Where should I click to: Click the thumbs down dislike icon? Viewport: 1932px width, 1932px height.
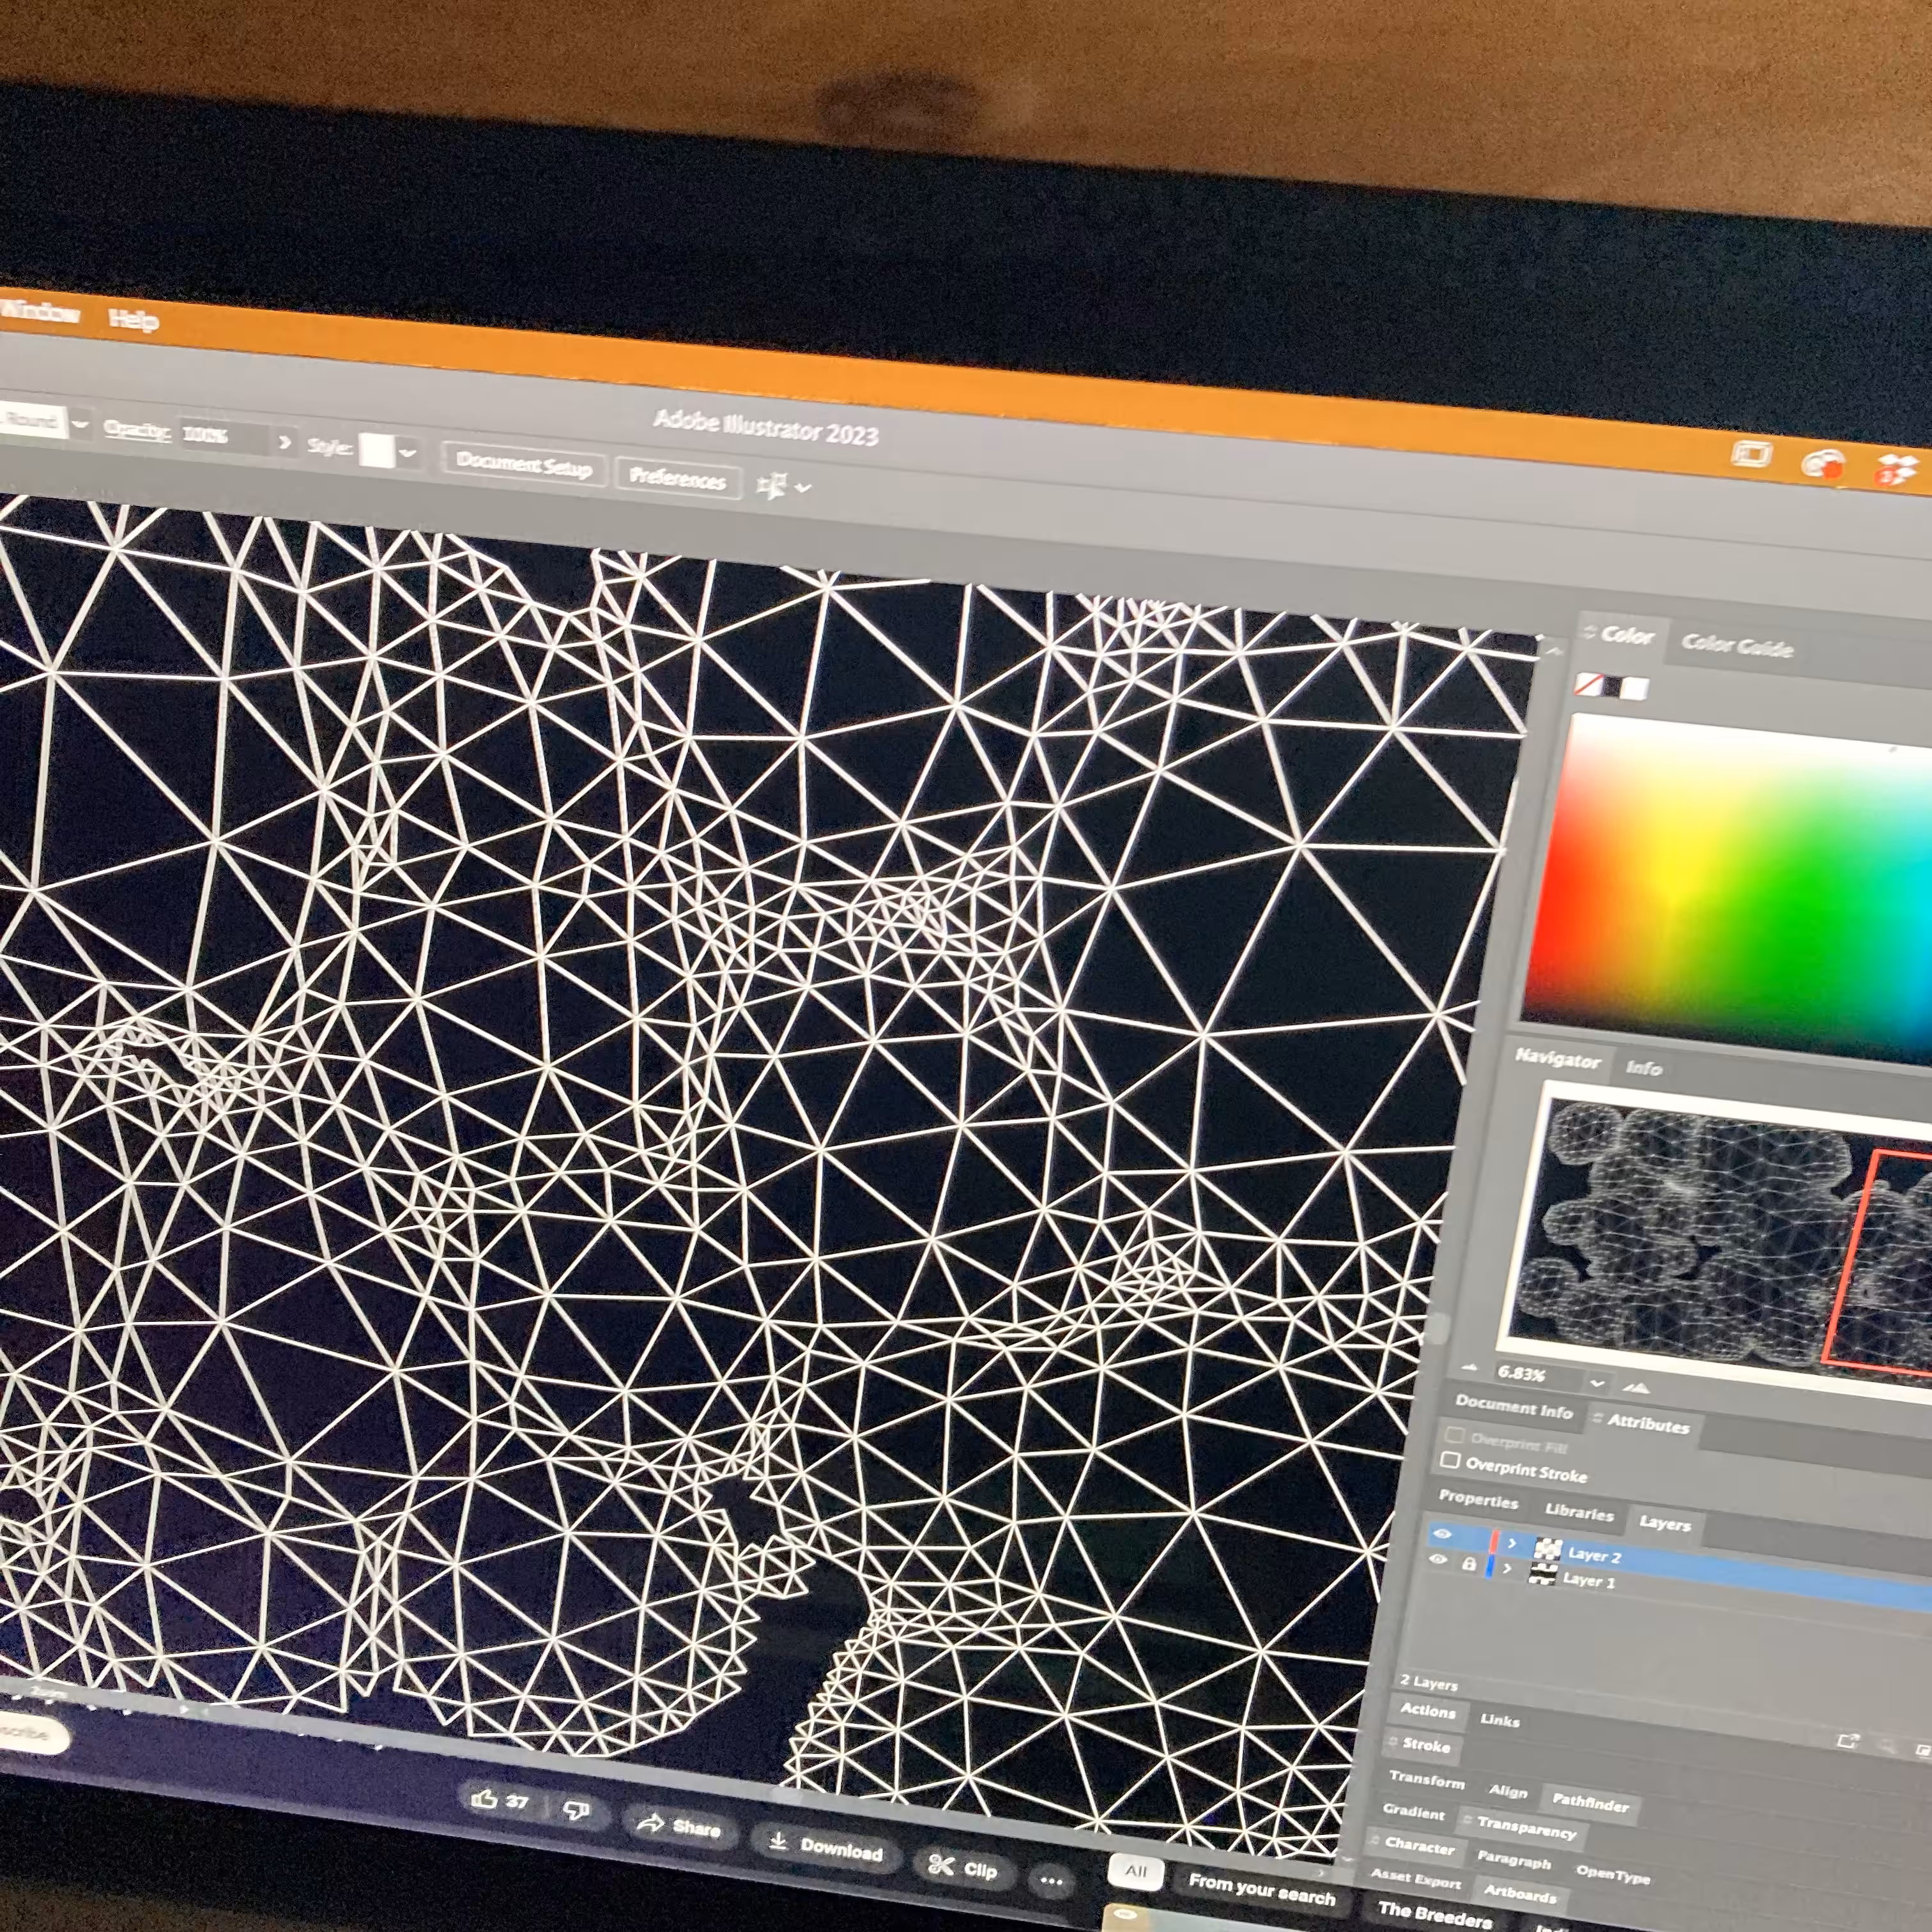tap(576, 1811)
